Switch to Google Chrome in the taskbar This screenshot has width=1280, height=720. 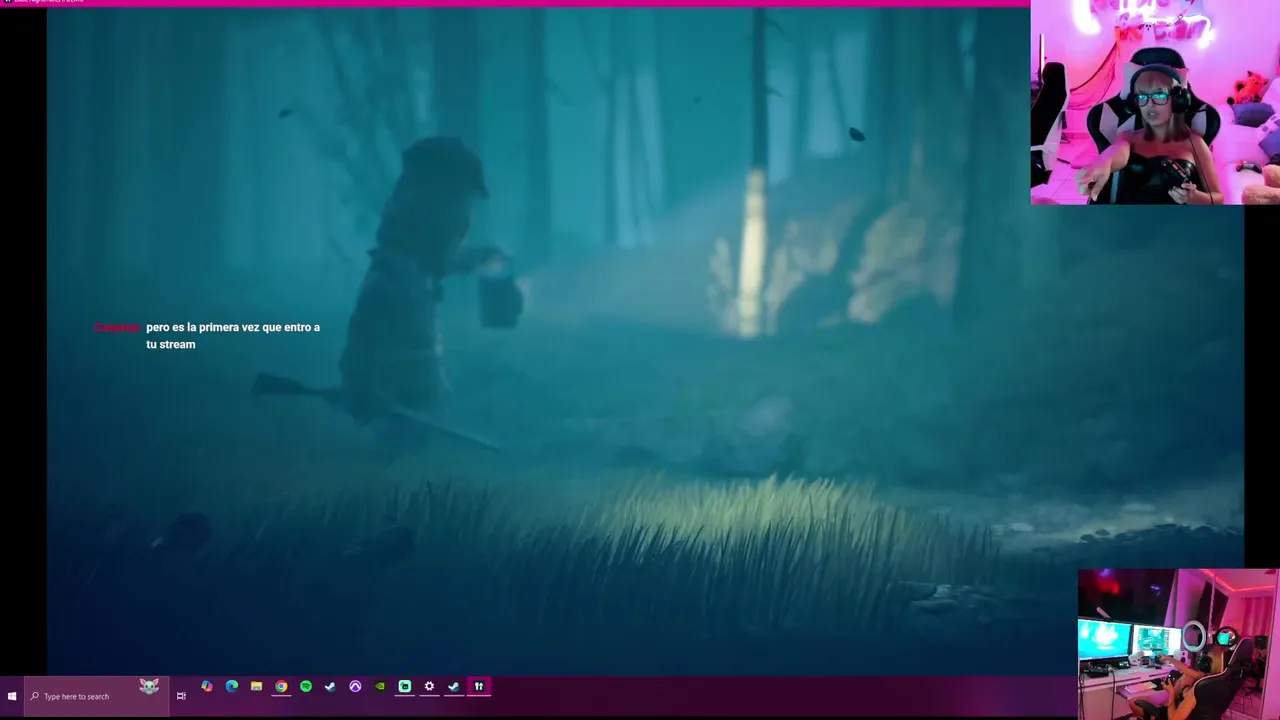(281, 687)
